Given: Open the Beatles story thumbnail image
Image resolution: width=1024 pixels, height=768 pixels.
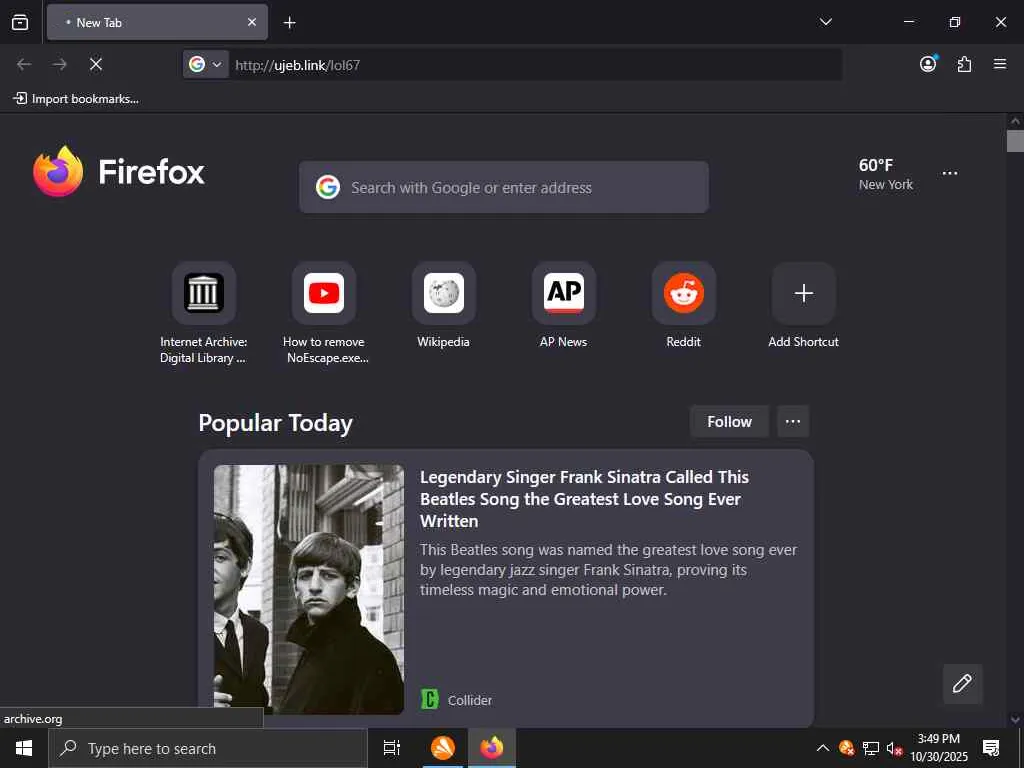Looking at the screenshot, I should [309, 589].
